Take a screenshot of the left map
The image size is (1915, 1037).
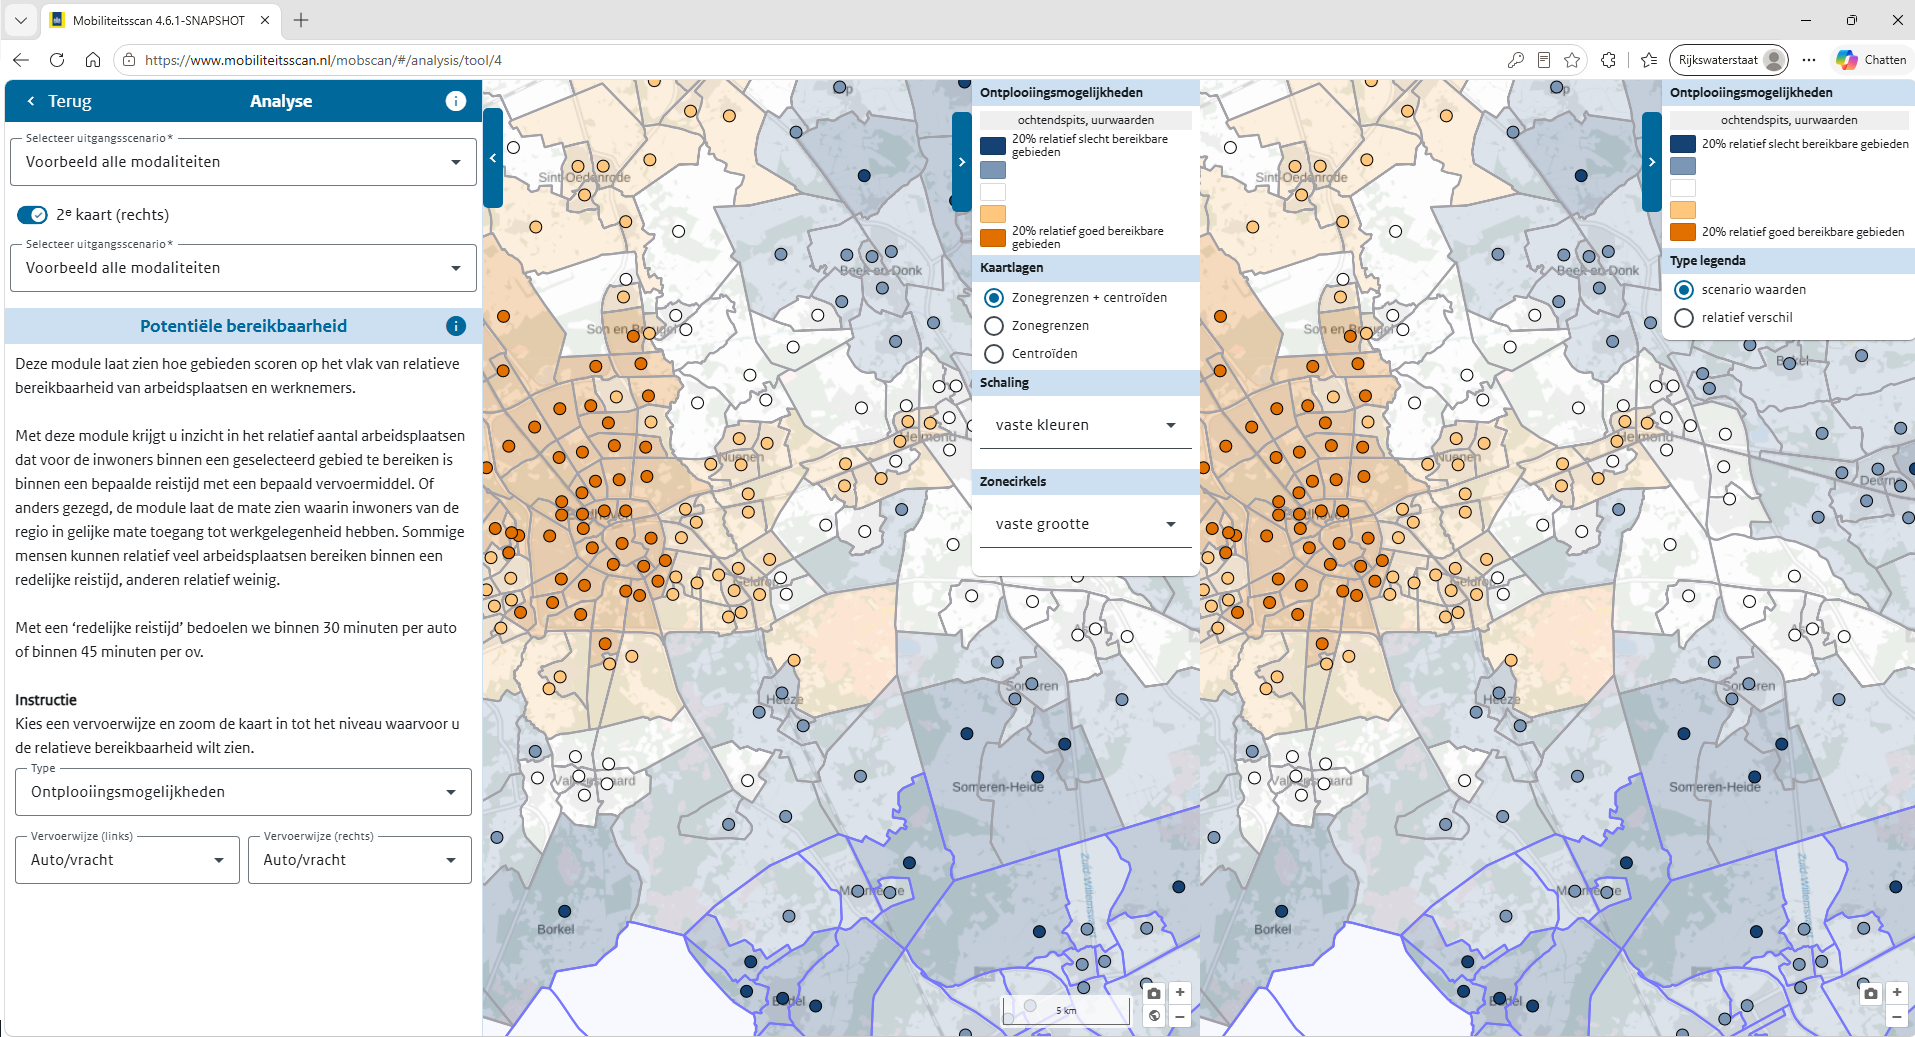tap(1154, 993)
